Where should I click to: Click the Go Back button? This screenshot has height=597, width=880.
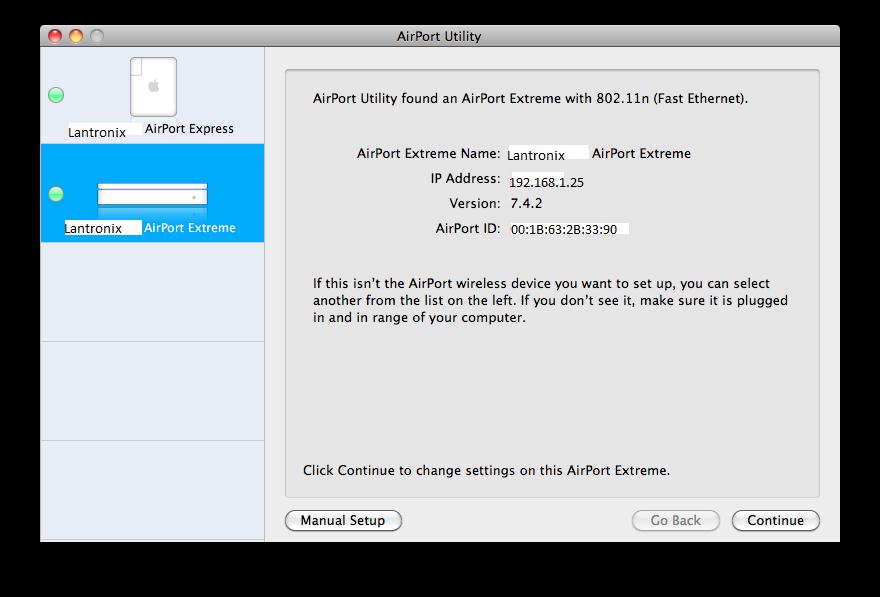(x=675, y=520)
